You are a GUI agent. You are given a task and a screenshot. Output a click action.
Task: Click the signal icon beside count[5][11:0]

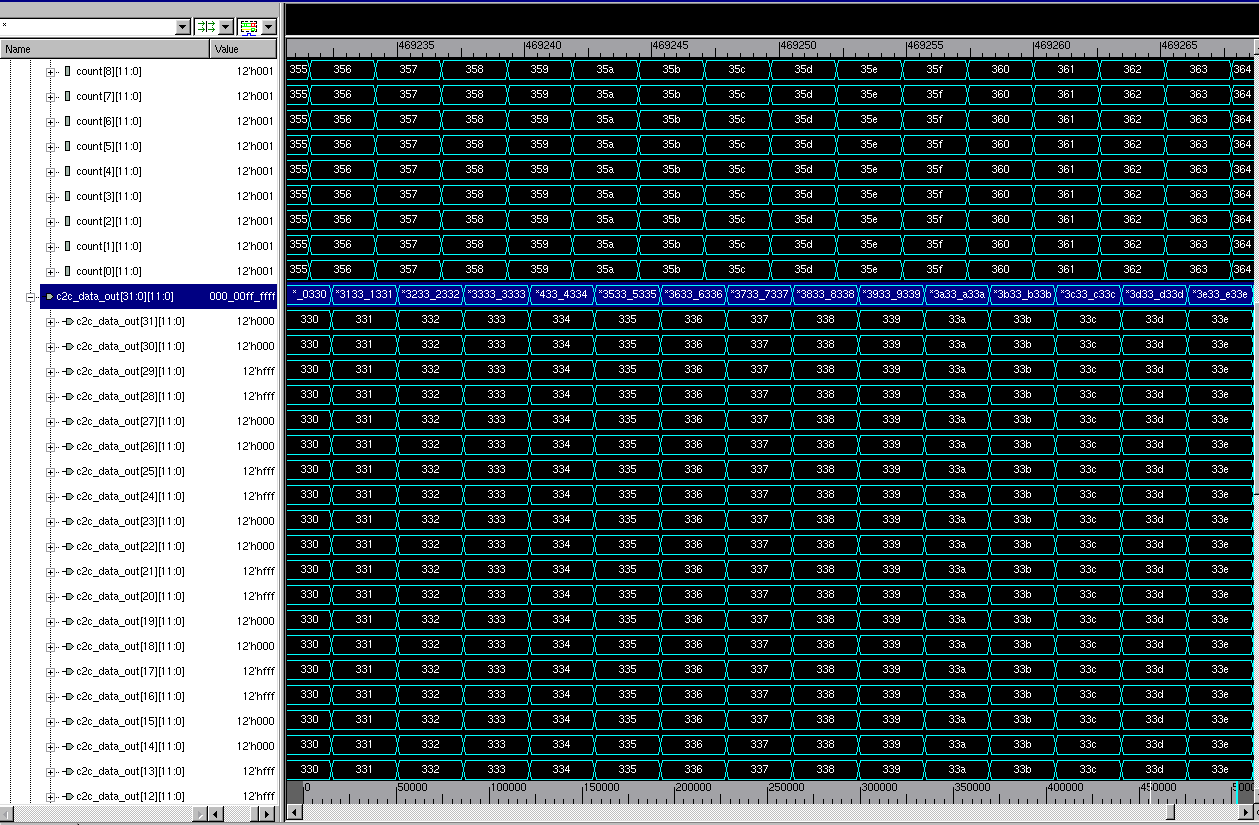point(68,146)
